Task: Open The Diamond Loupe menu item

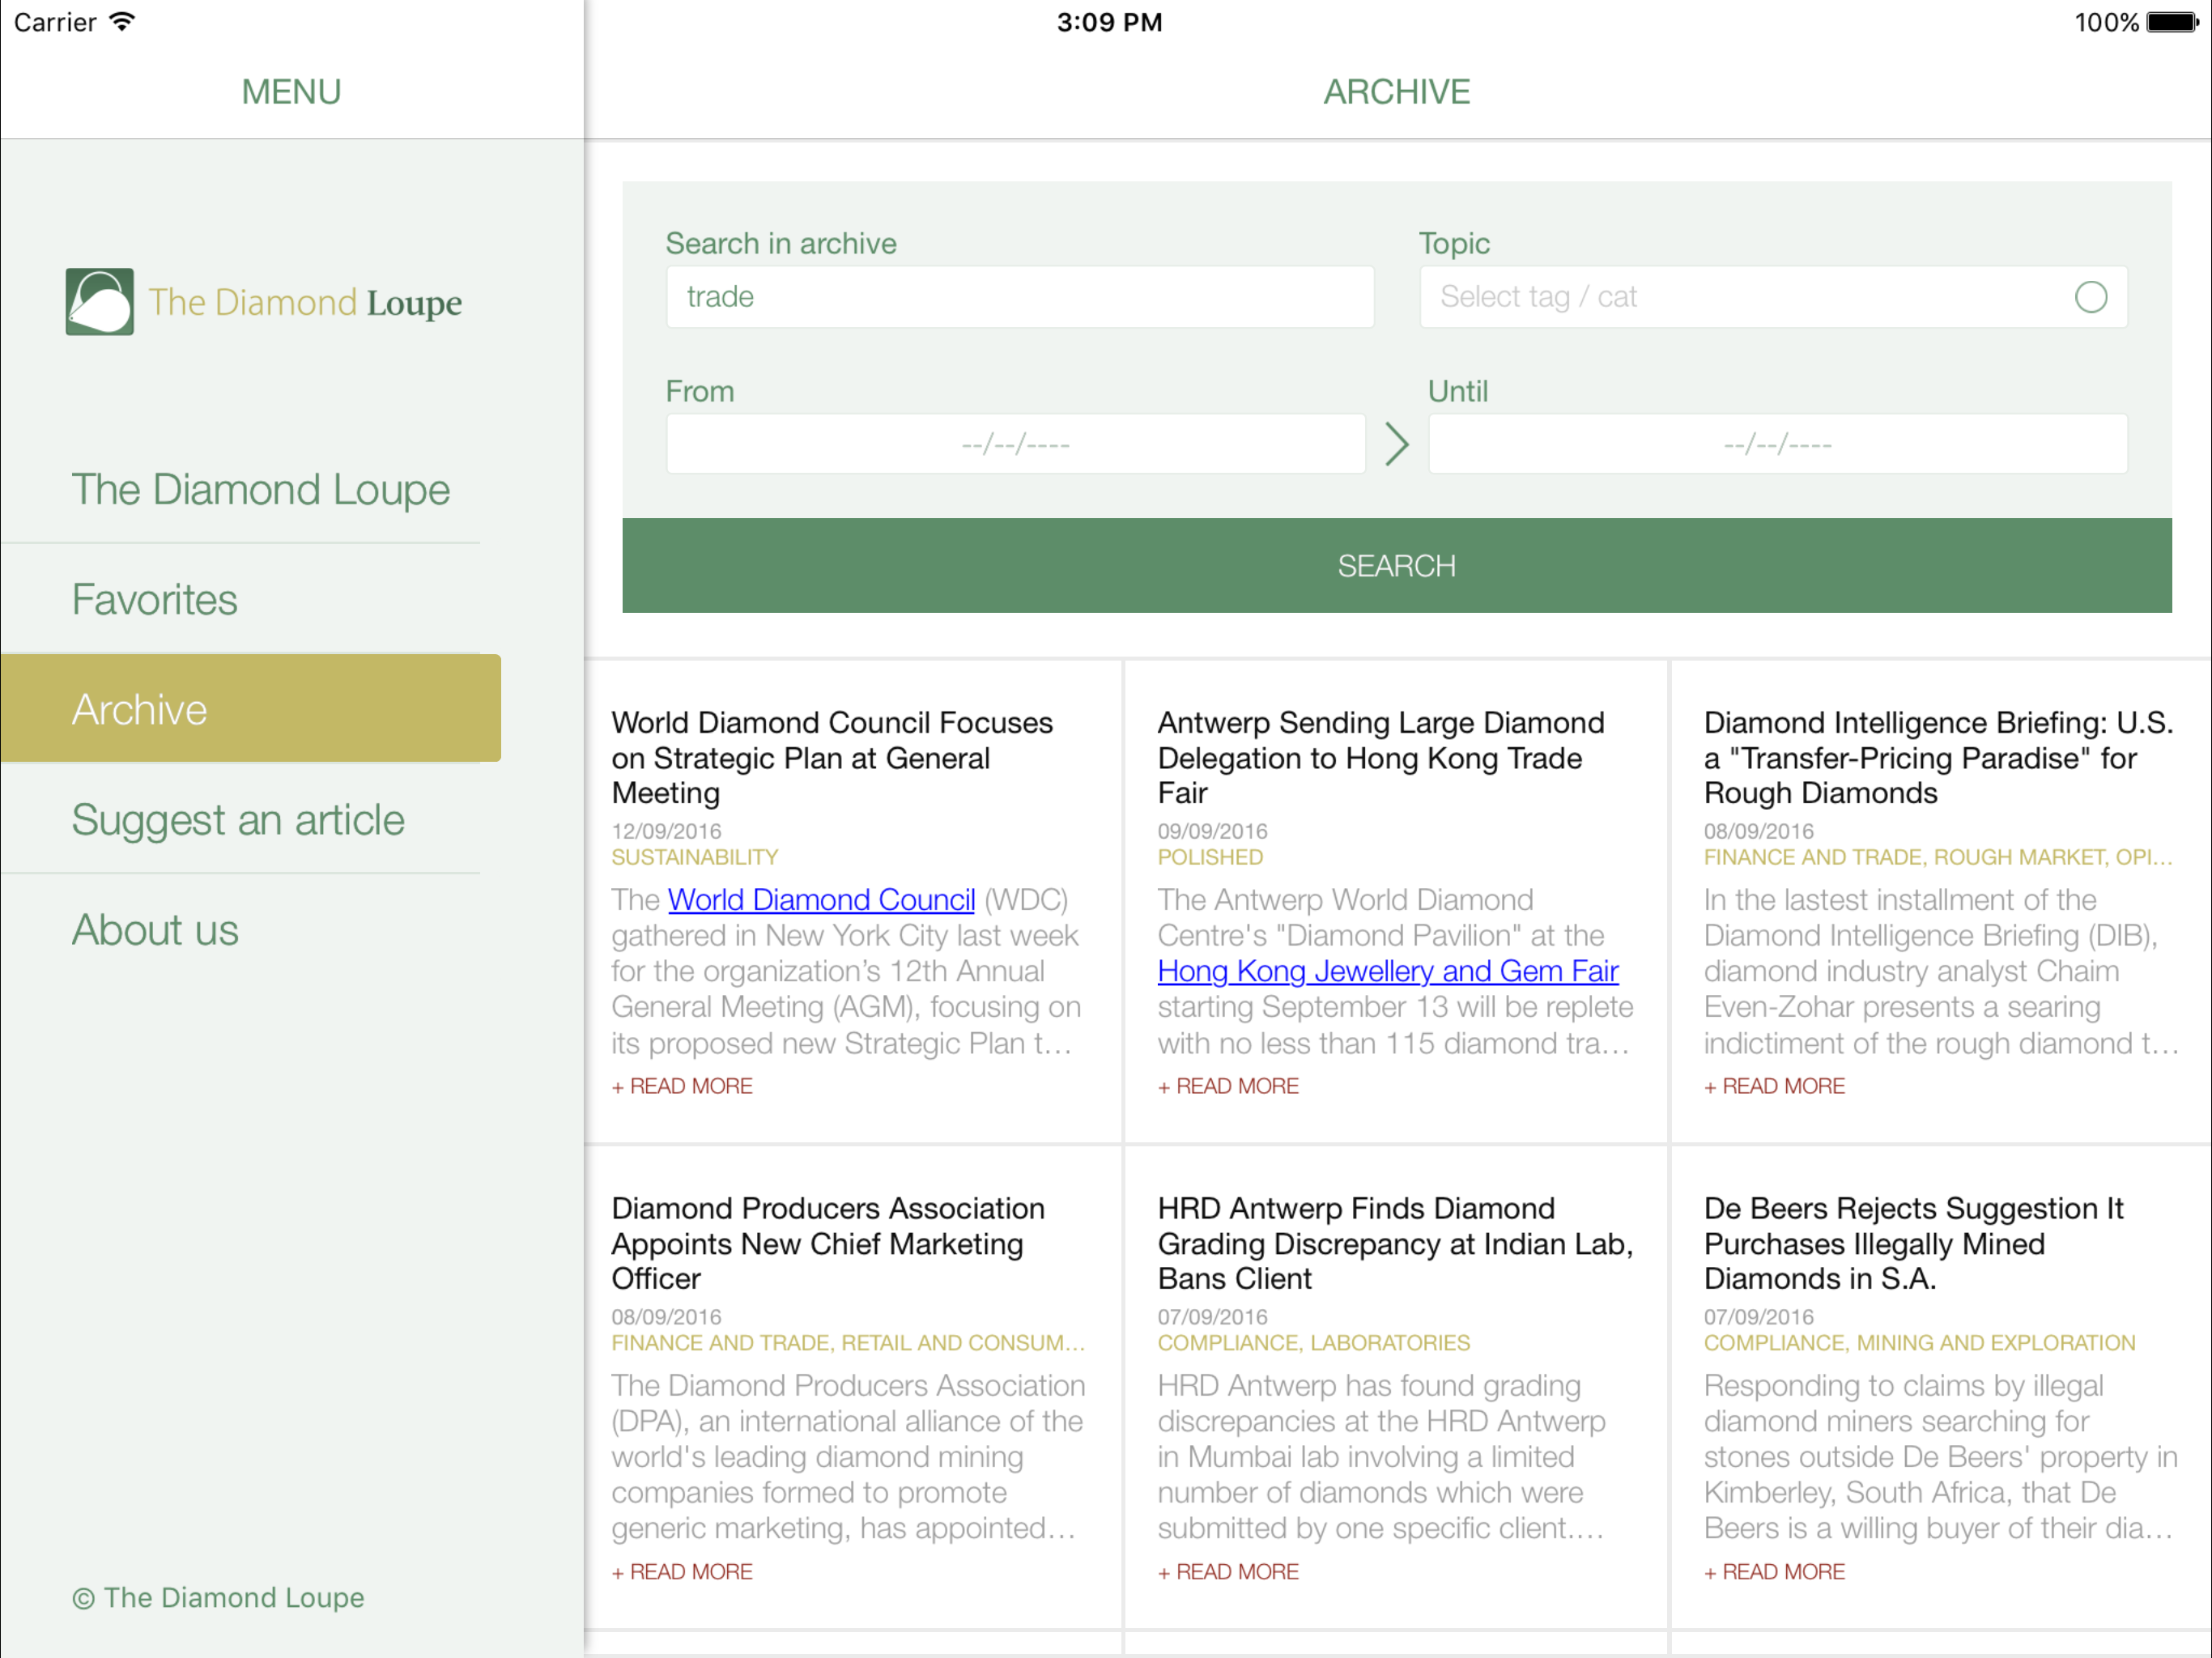Action: click(260, 489)
